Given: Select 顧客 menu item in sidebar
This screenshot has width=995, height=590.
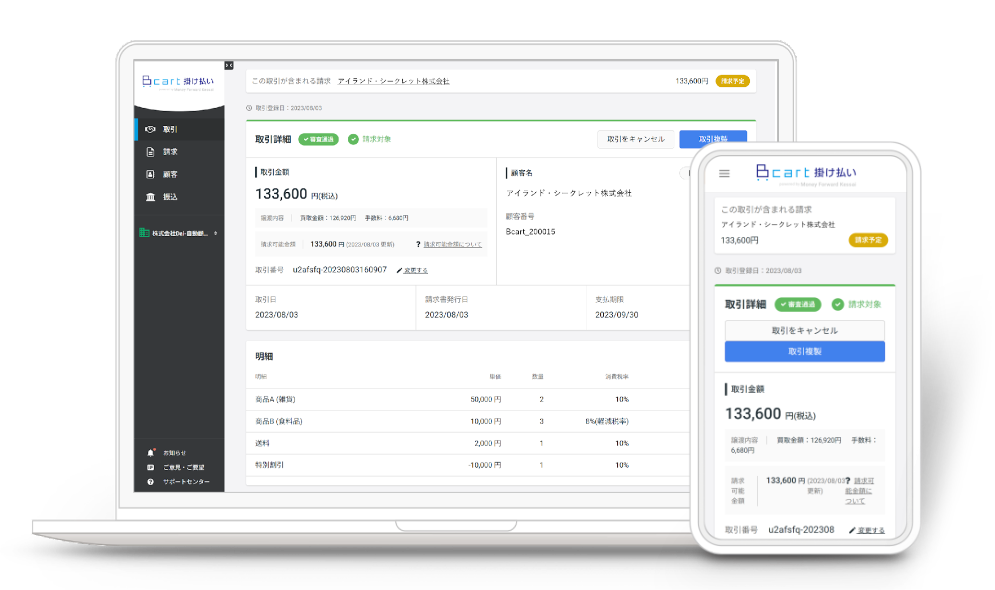Looking at the screenshot, I should pyautogui.click(x=170, y=174).
